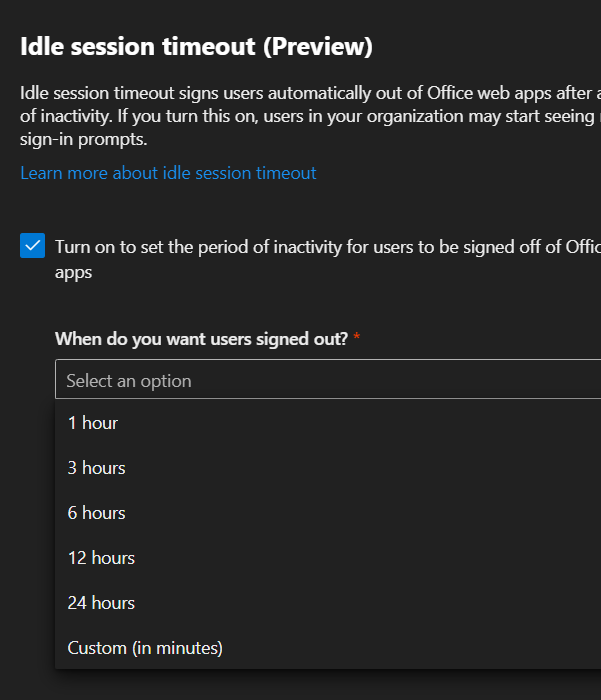The width and height of the screenshot is (601, 700).
Task: Select the 24 hours option
Action: pos(101,603)
